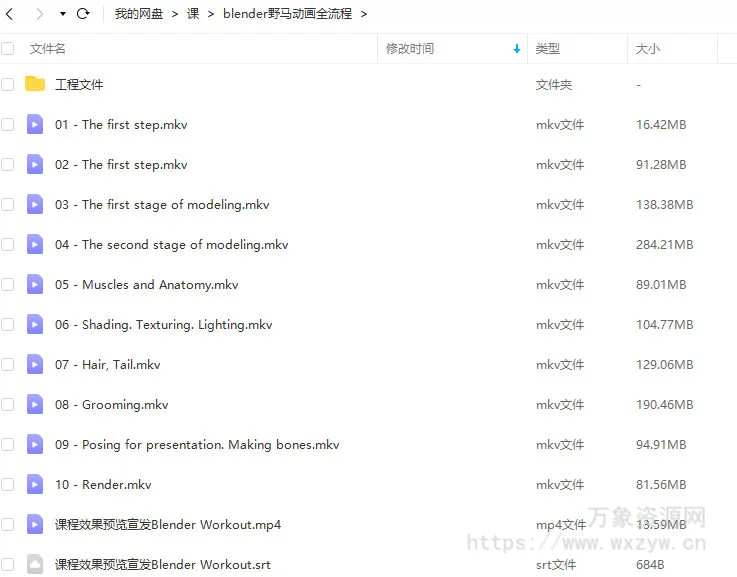Open 06 - Shading. Texturing. Lighting.mkv
Screen dimensions: 737x577
pyautogui.click(x=163, y=325)
